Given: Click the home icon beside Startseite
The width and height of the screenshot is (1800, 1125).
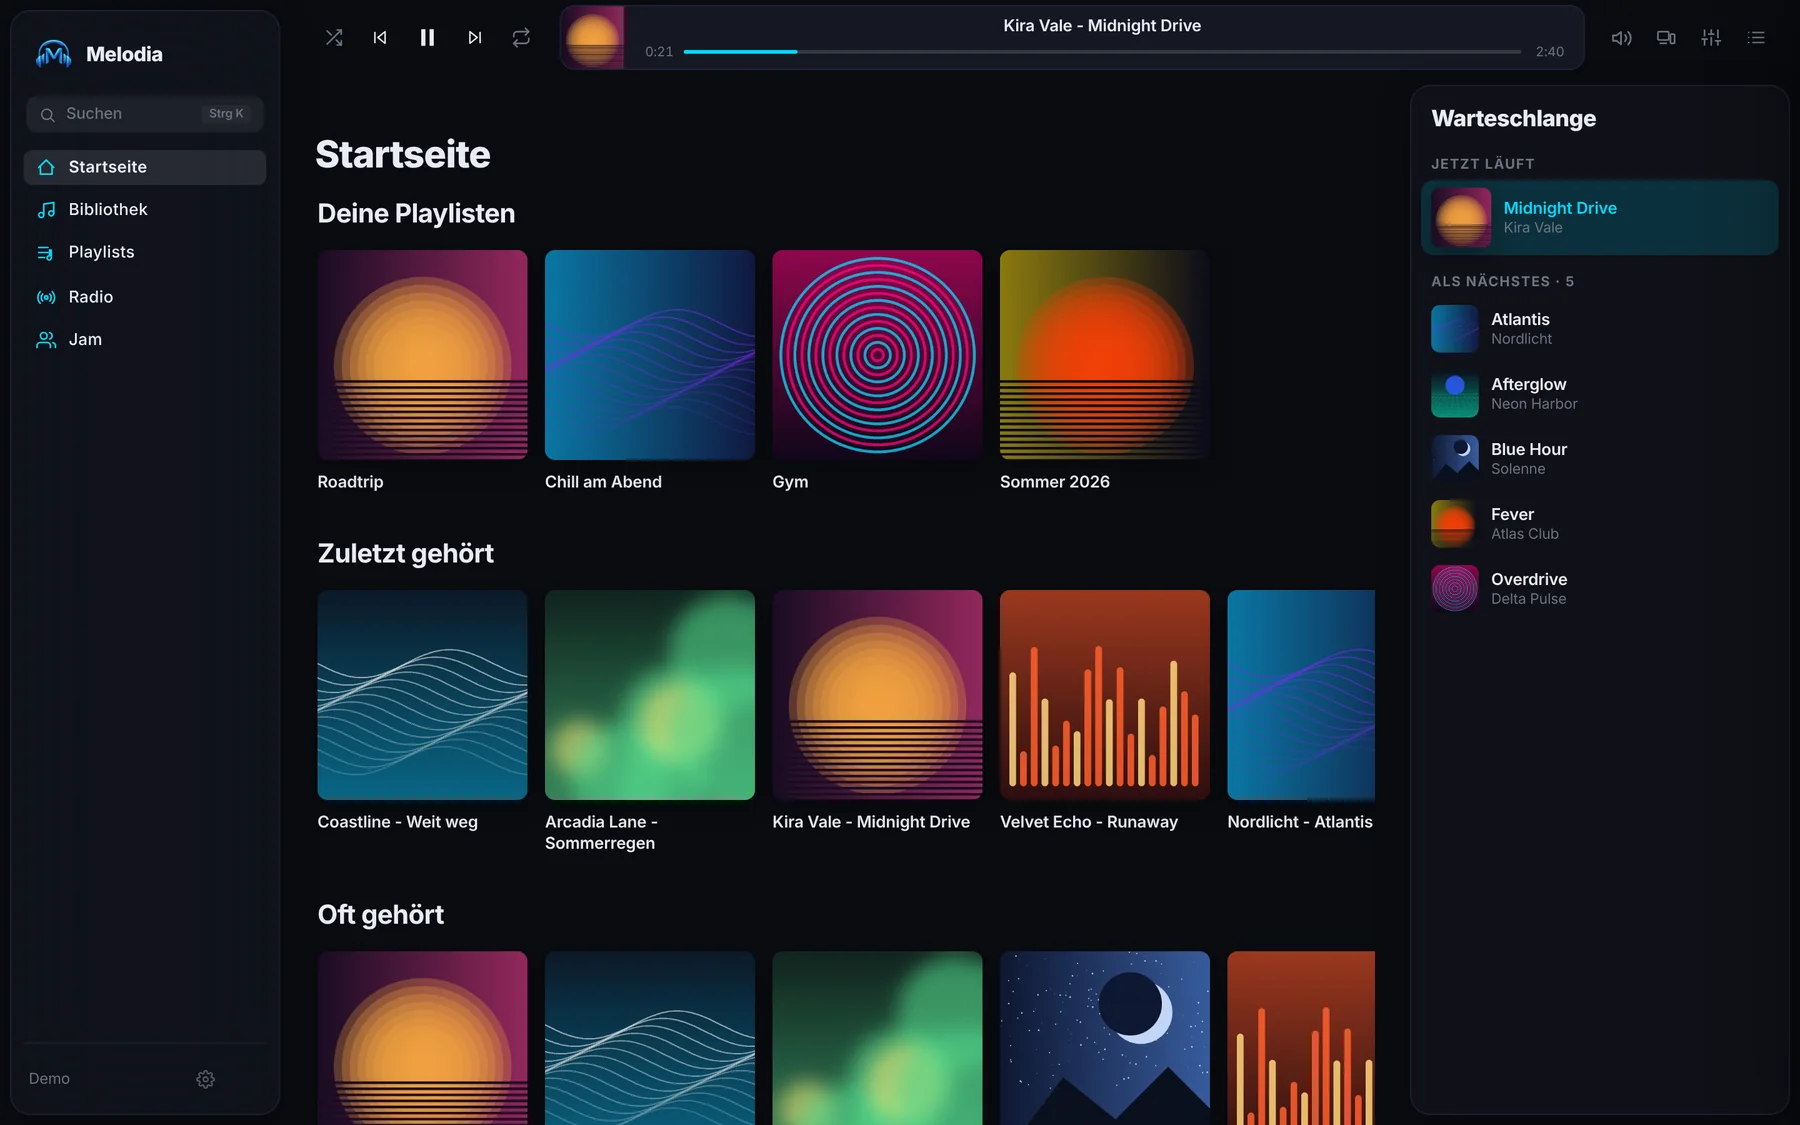Looking at the screenshot, I should [46, 167].
